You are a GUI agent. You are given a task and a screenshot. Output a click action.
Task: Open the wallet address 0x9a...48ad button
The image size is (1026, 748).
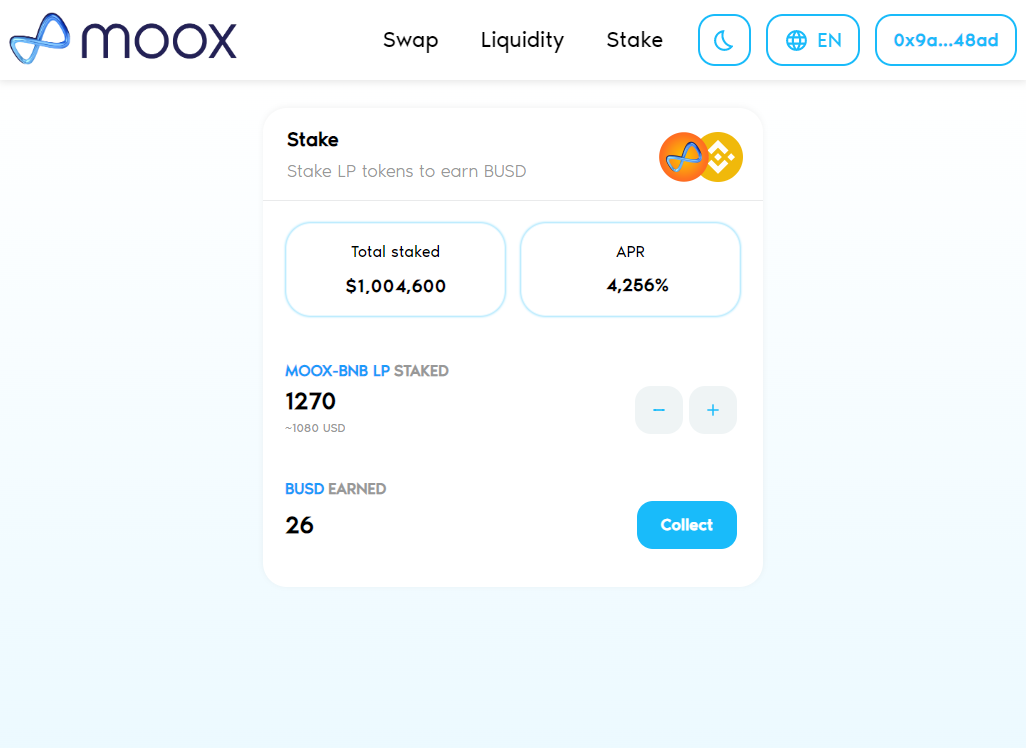click(x=946, y=40)
